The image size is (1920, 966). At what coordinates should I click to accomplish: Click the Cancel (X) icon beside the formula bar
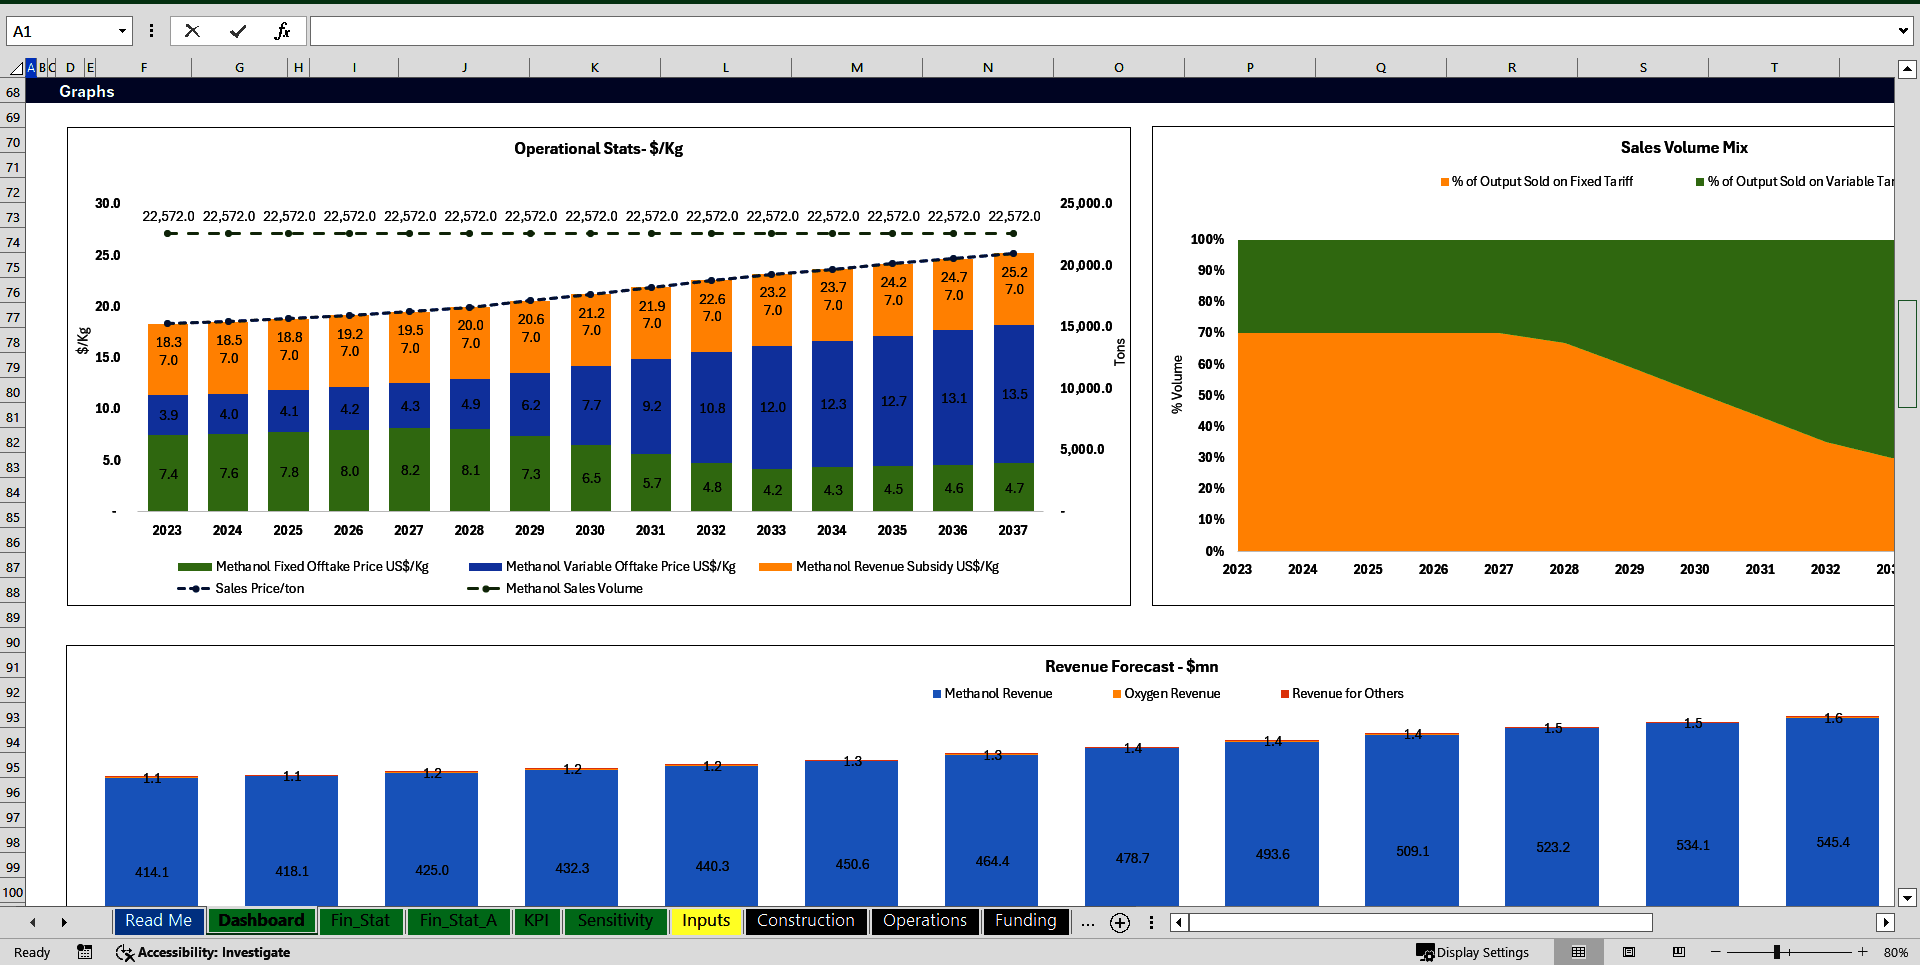(x=192, y=30)
